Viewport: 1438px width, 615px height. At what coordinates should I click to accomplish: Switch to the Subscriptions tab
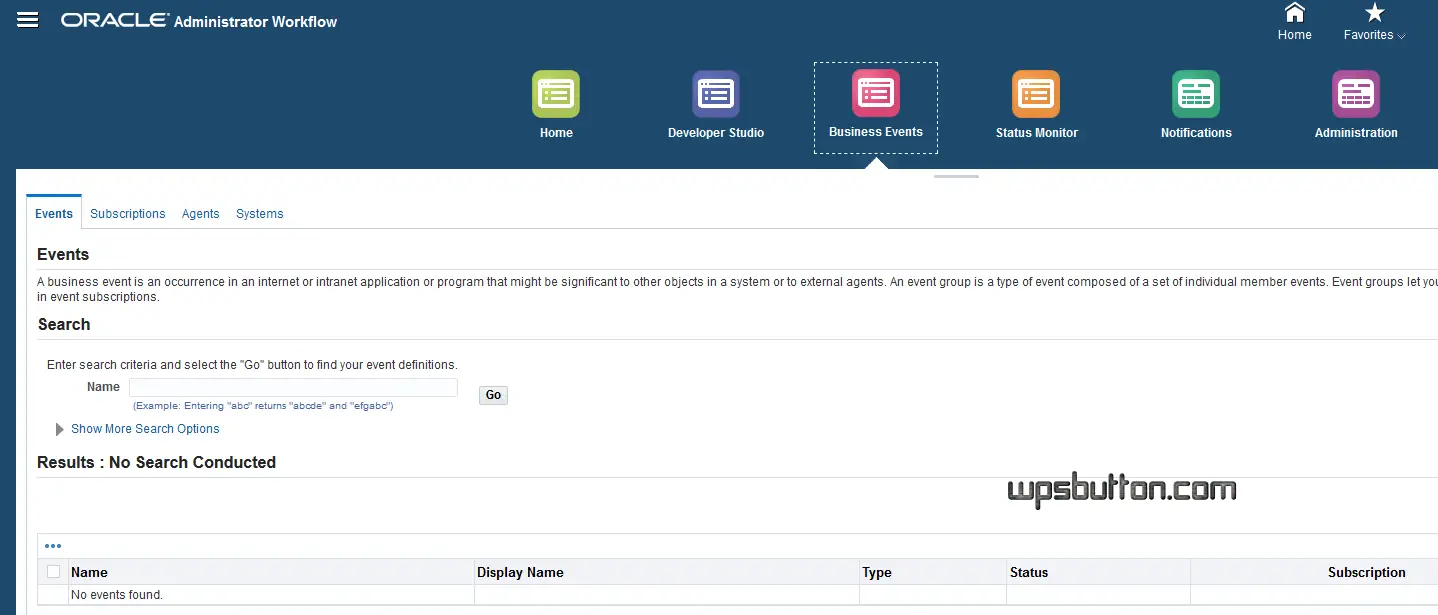coord(128,214)
